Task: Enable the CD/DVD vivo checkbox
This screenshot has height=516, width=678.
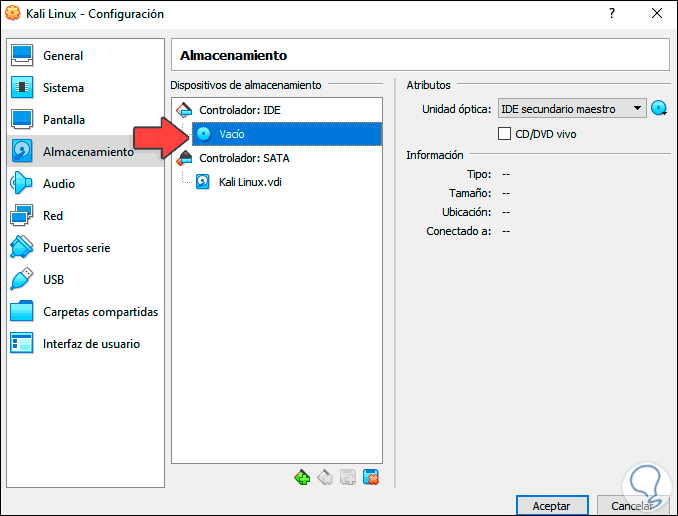Action: coord(504,134)
